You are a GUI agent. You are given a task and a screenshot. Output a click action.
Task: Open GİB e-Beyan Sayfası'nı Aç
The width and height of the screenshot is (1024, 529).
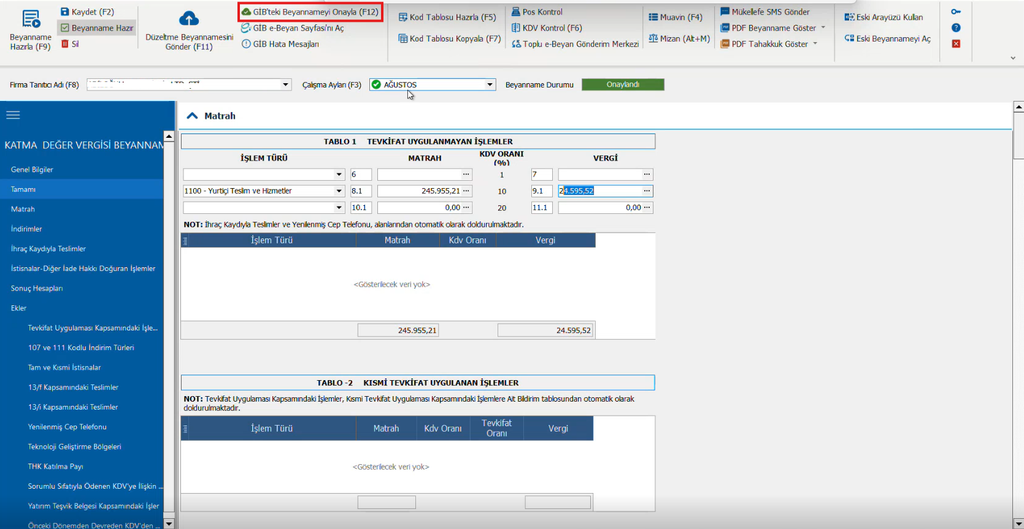[293, 28]
